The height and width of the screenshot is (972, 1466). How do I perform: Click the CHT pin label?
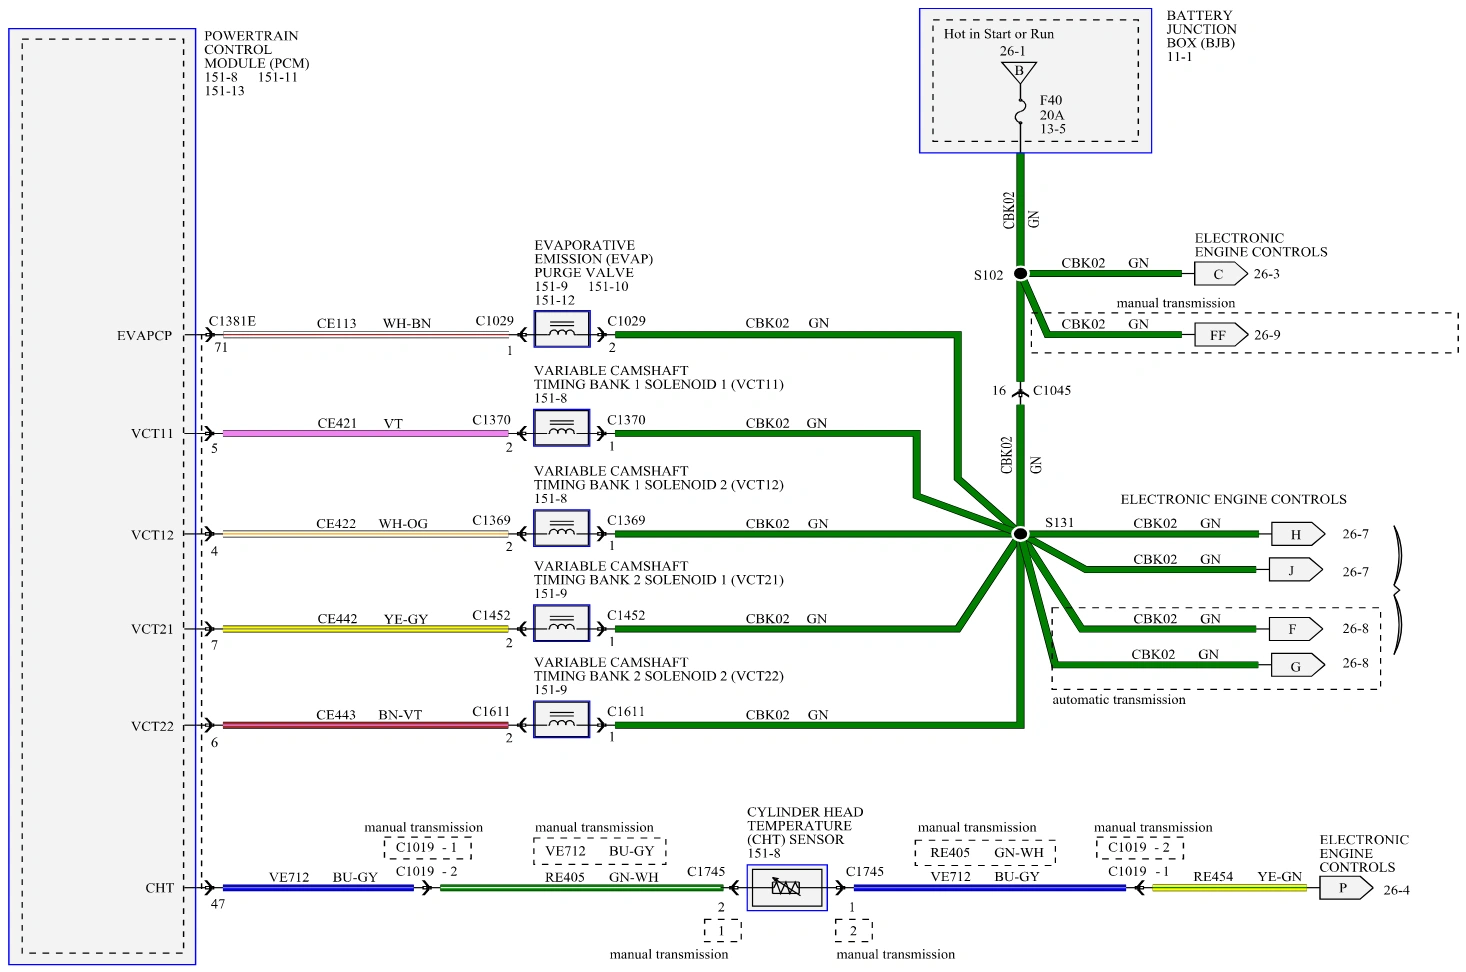(159, 888)
